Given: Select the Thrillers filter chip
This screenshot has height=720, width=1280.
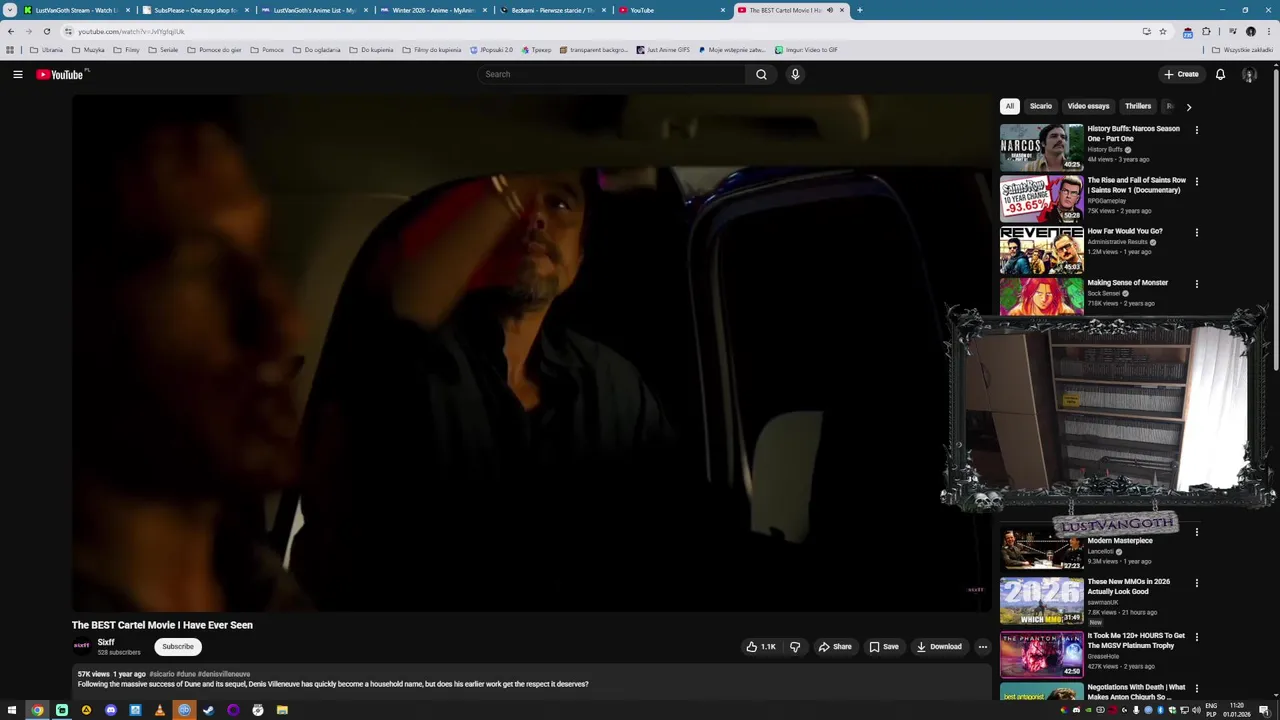Looking at the screenshot, I should tap(1138, 106).
